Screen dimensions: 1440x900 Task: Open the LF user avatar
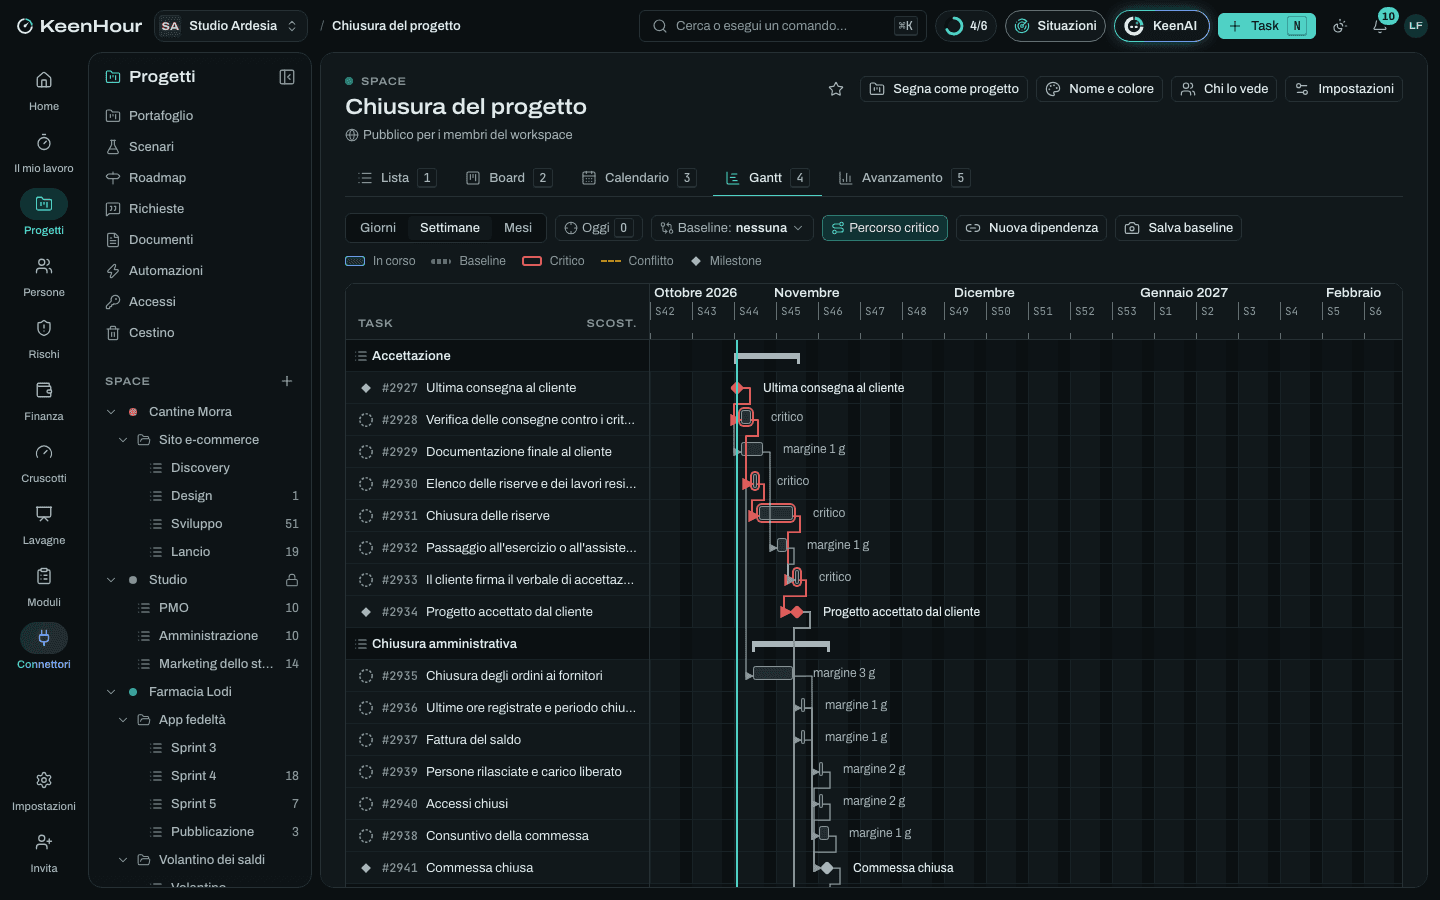1416,26
